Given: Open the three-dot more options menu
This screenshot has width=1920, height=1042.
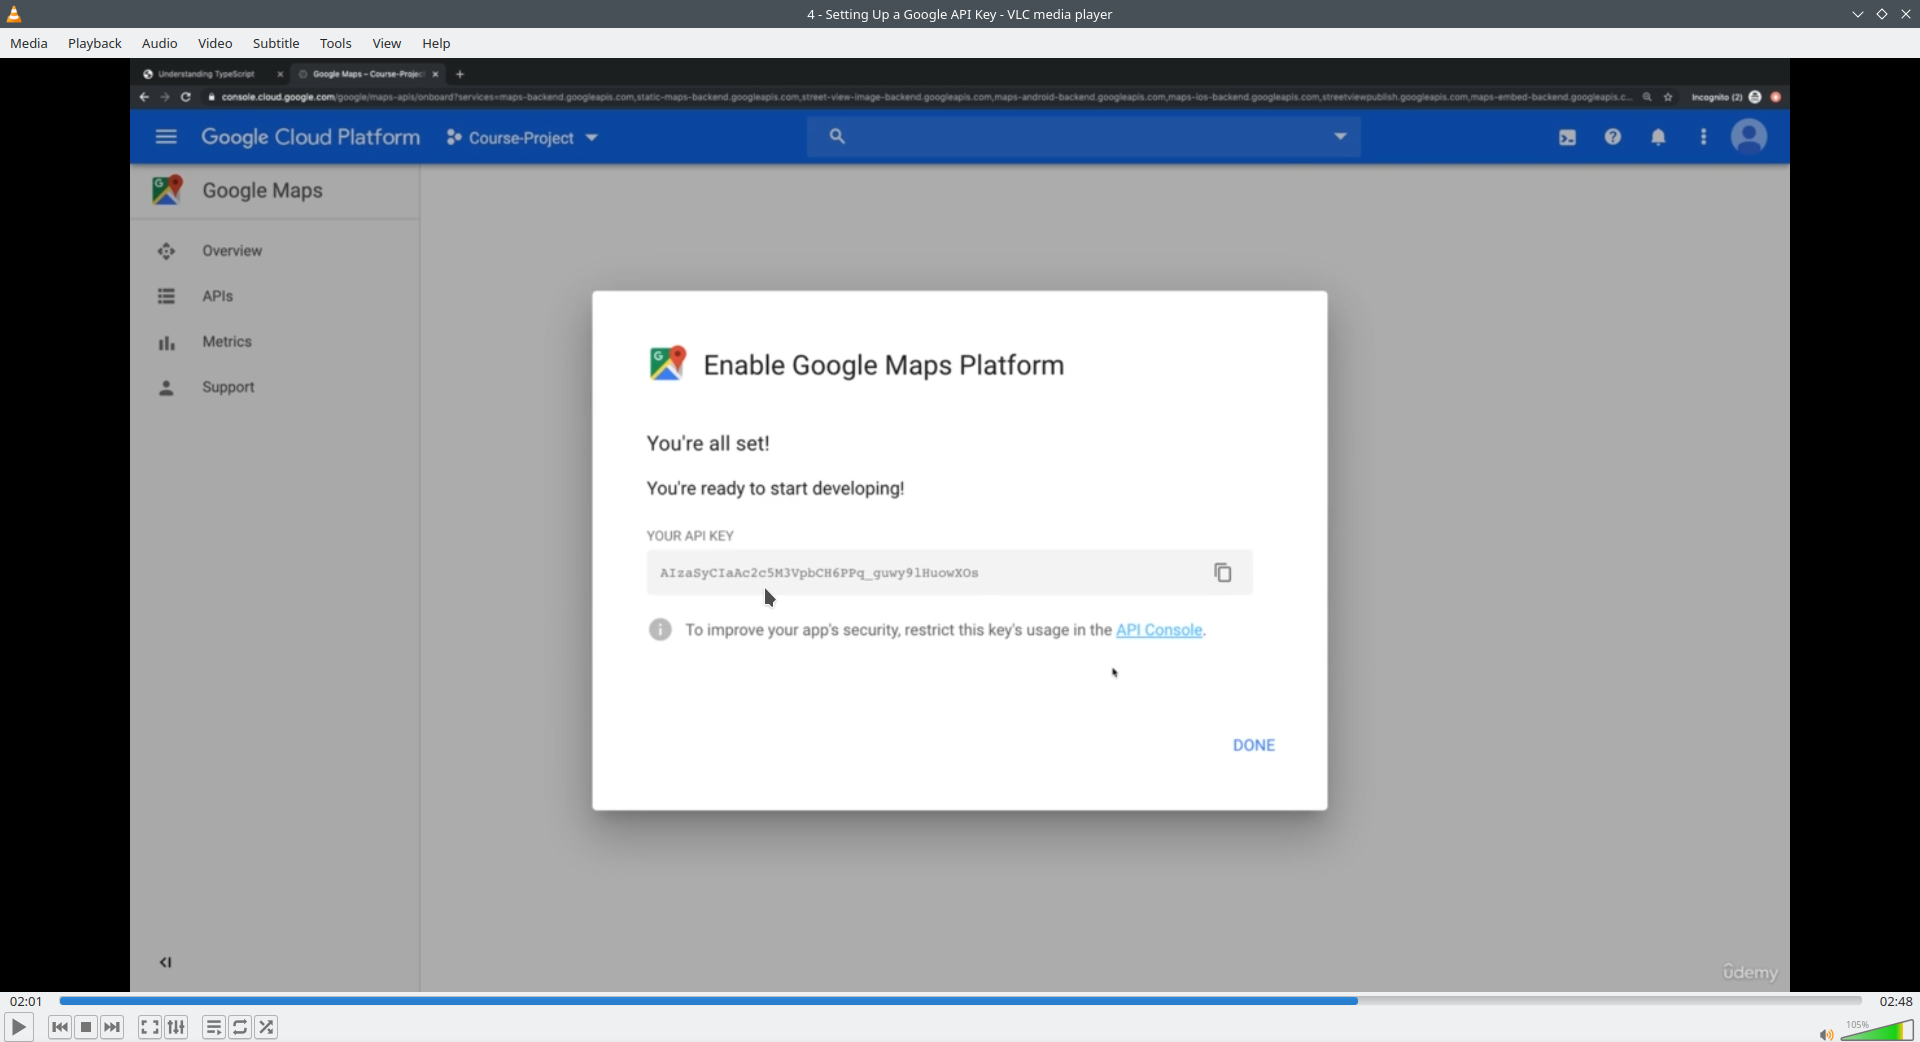Looking at the screenshot, I should (1704, 137).
